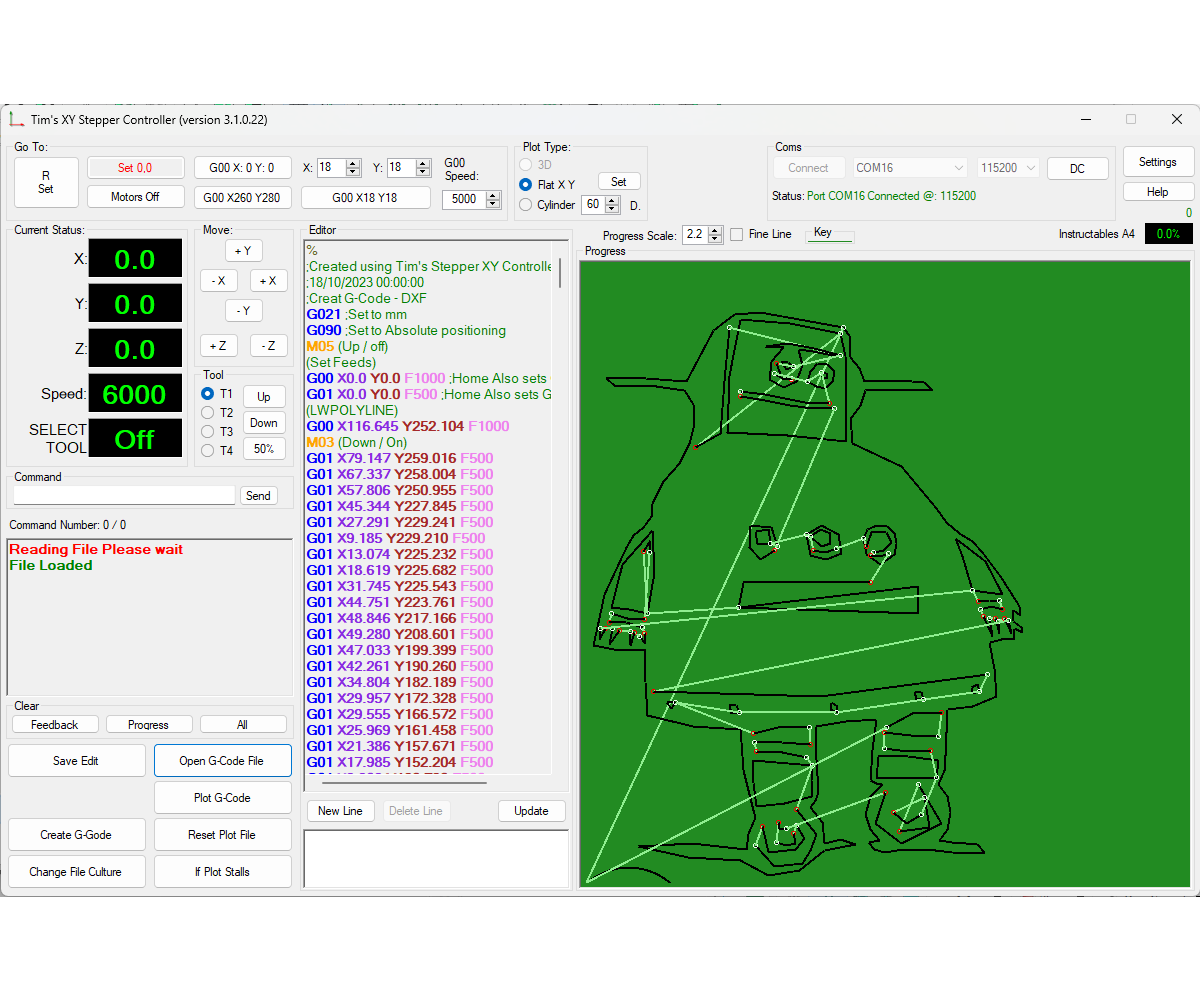1200x1000 pixels.
Task: Increase the G00 Speed with the spinner
Action: click(491, 194)
